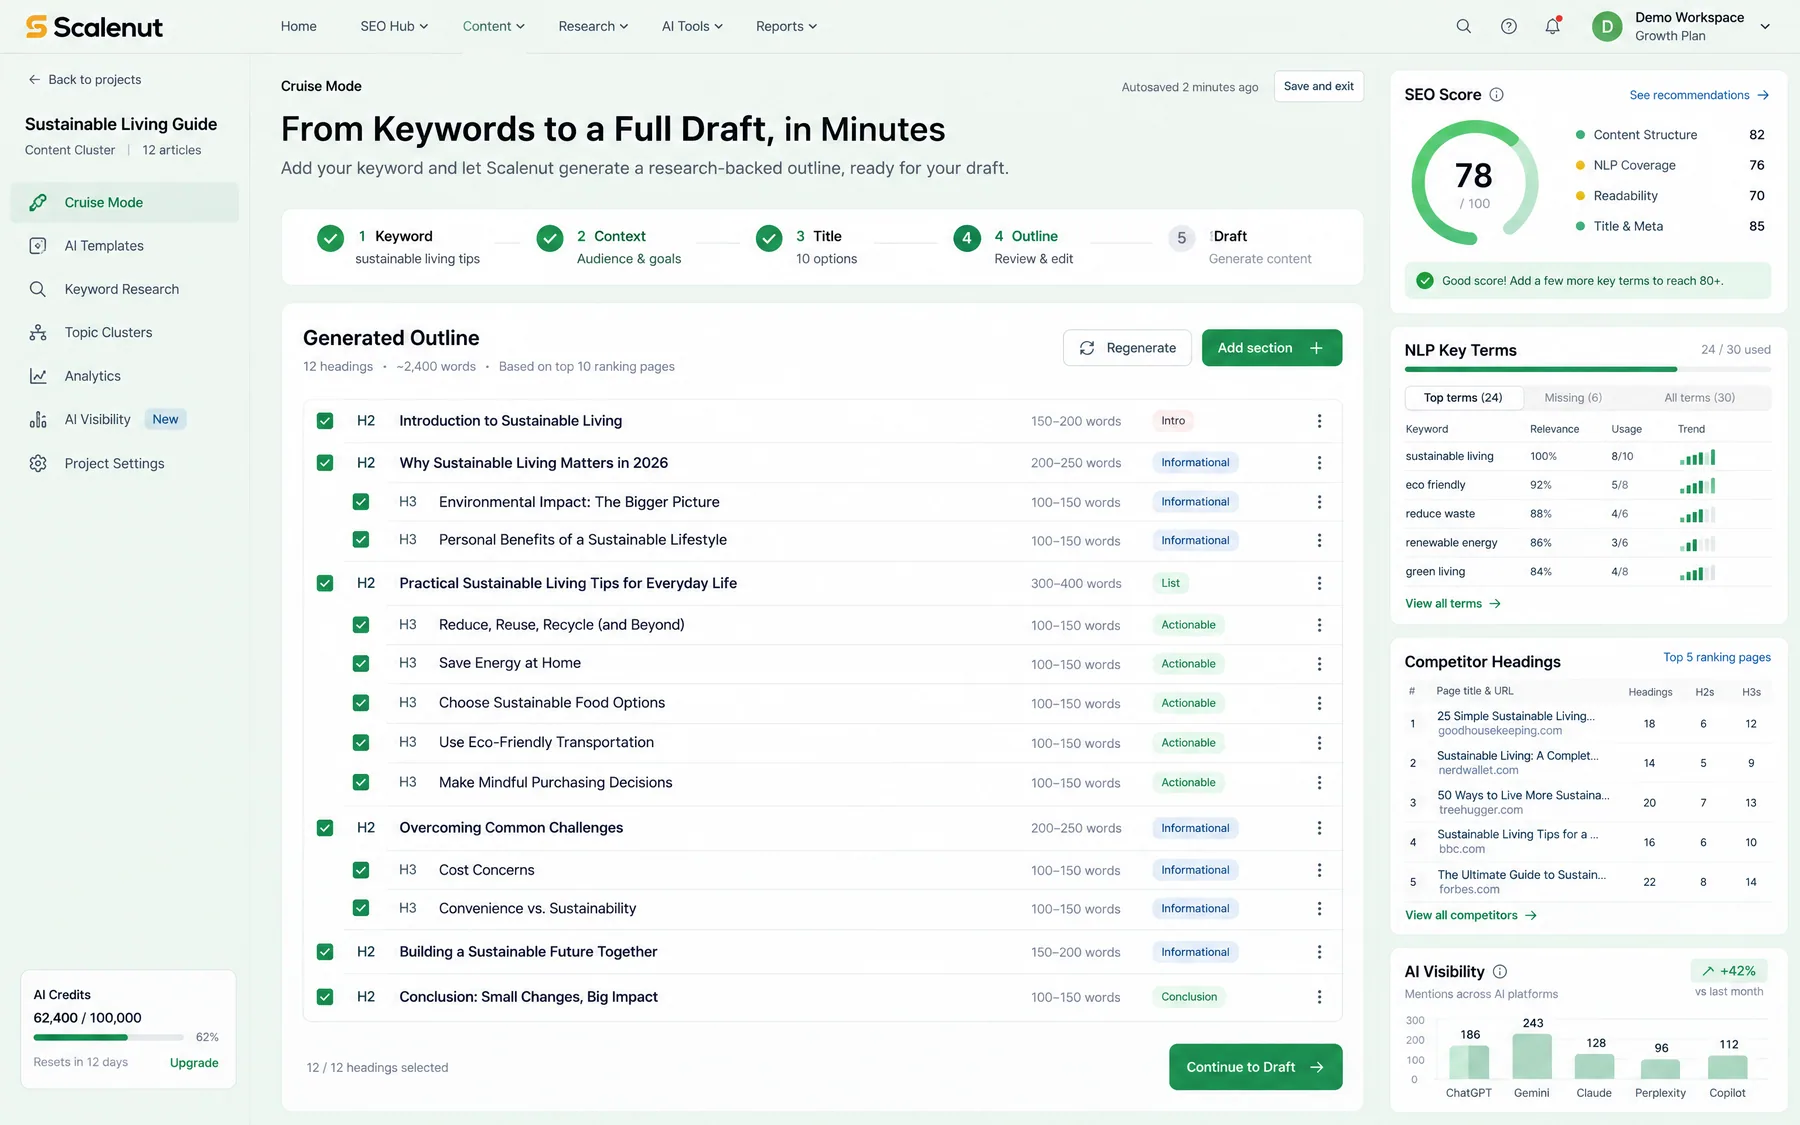1800x1125 pixels.
Task: Switch to the Missing (6) terms tab
Action: [1573, 398]
